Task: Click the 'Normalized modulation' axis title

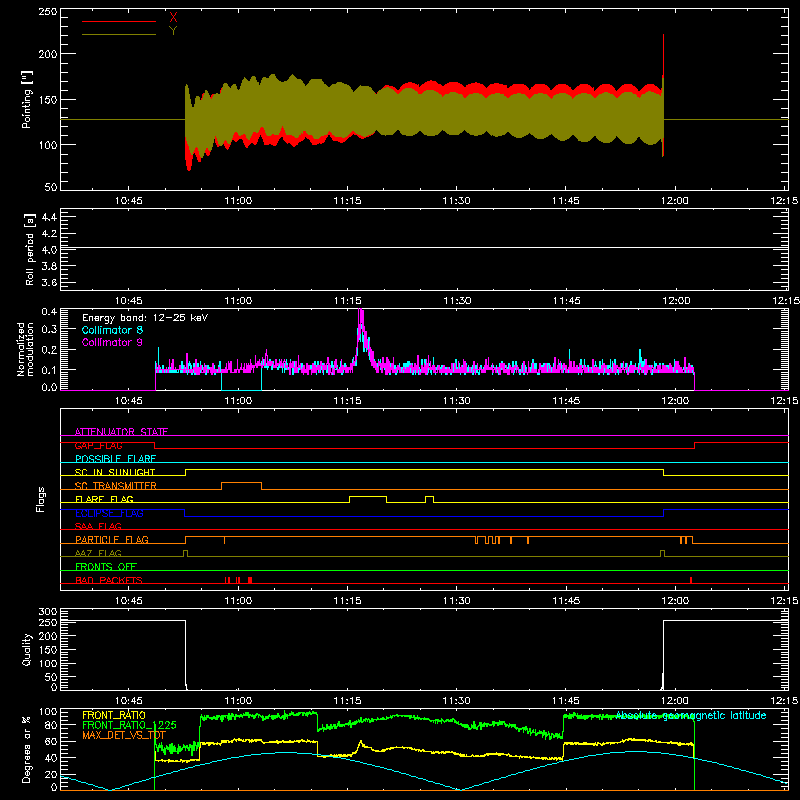Action: tap(25, 349)
